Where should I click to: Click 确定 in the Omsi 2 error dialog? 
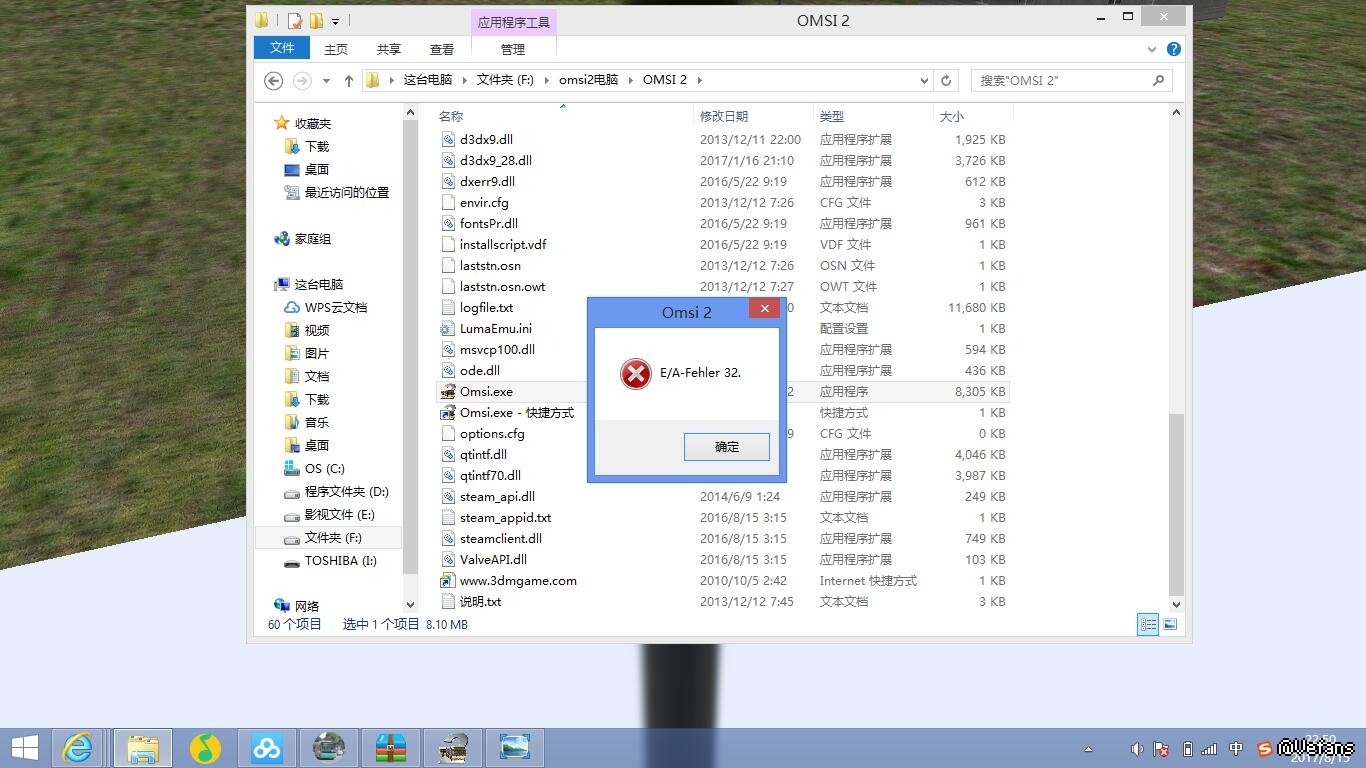727,447
